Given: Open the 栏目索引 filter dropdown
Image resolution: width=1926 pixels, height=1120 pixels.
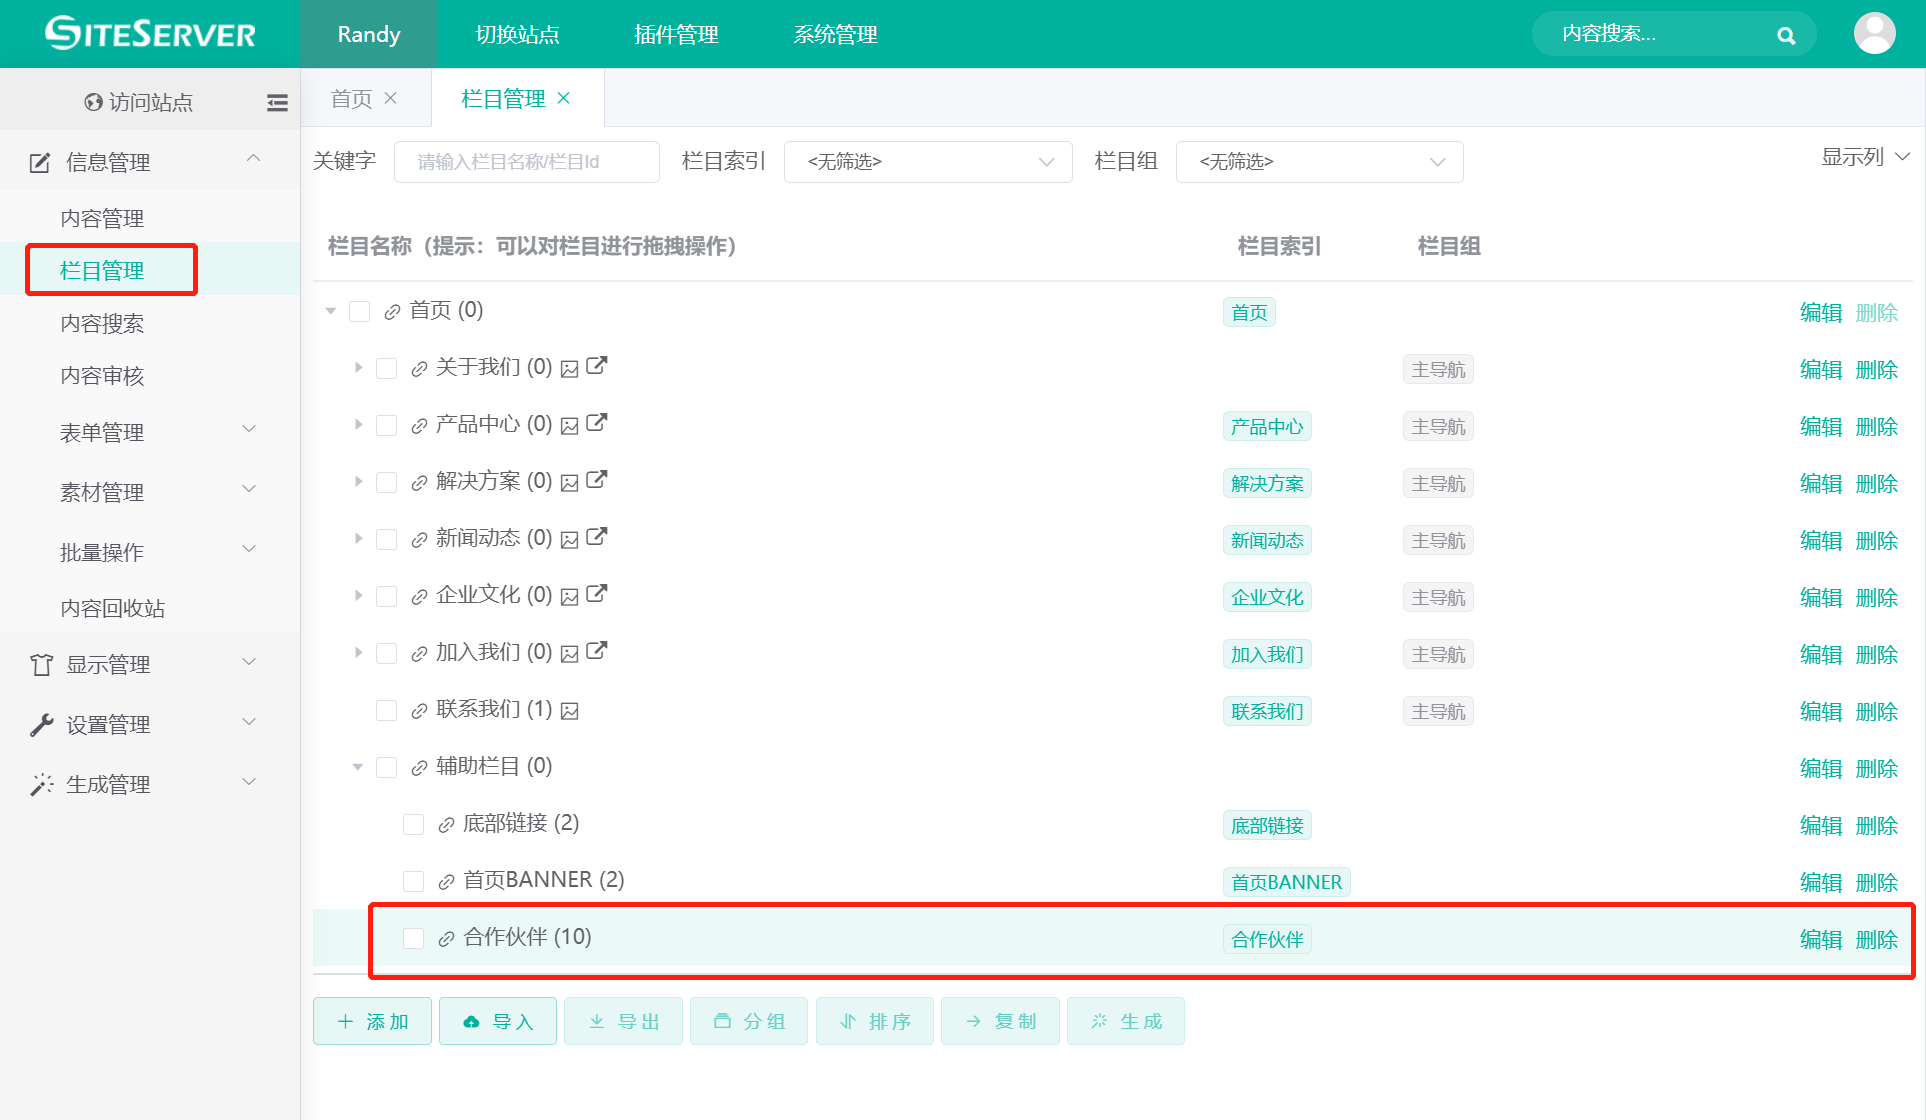Looking at the screenshot, I should coord(927,161).
